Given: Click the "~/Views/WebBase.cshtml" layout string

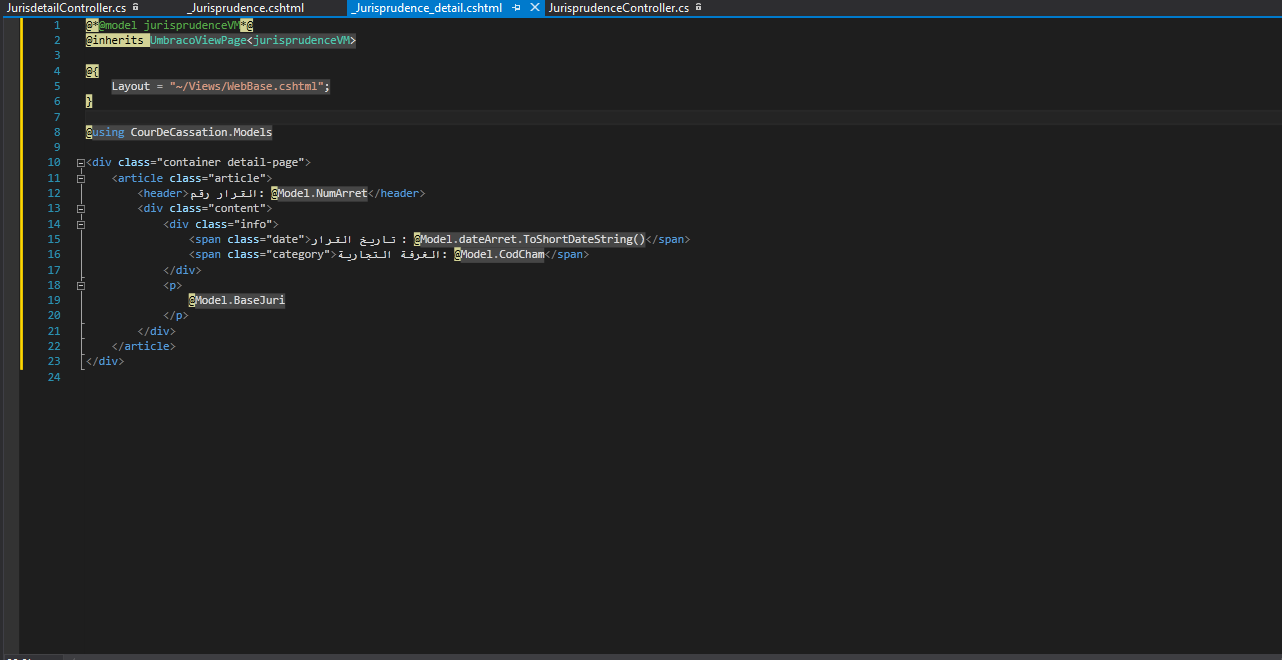Looking at the screenshot, I should click(246, 86).
